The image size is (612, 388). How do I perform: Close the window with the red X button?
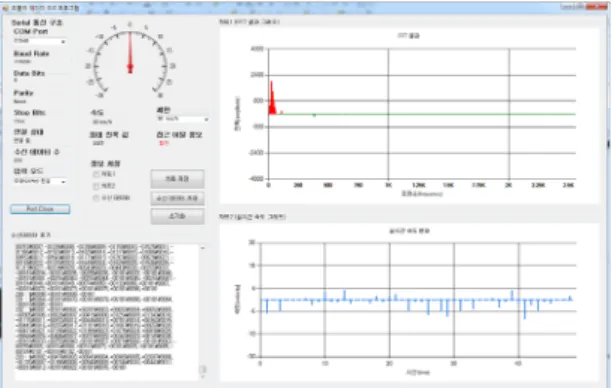point(596,7)
